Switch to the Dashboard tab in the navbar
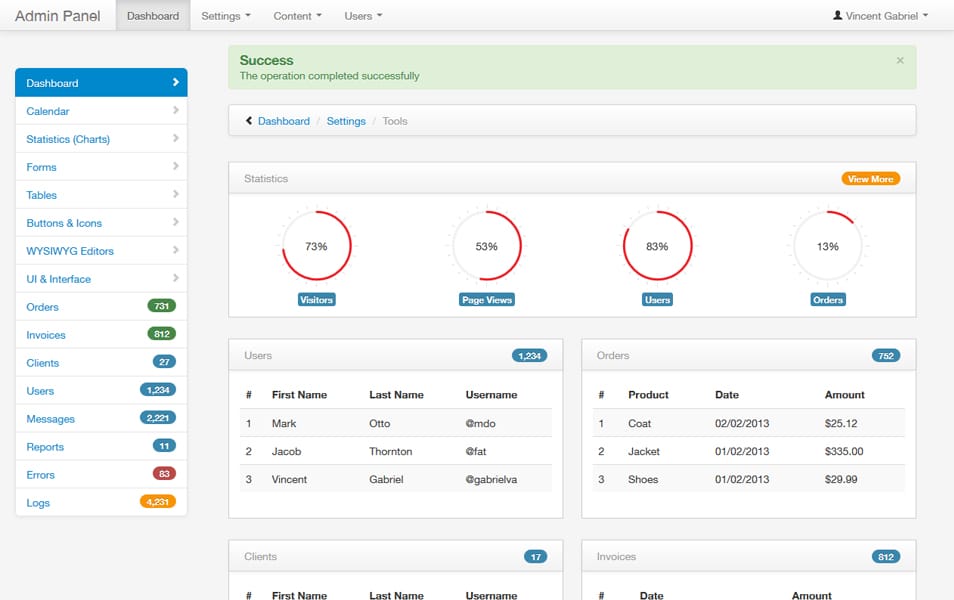954x600 pixels. tap(152, 15)
